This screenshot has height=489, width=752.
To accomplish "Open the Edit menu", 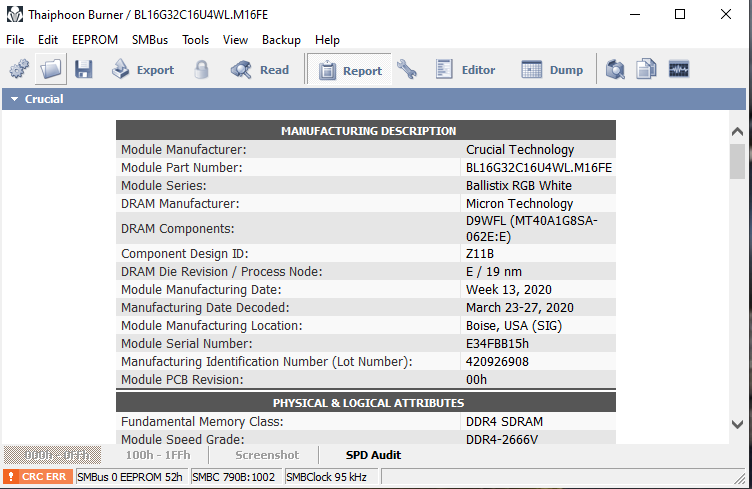I will tap(48, 40).
